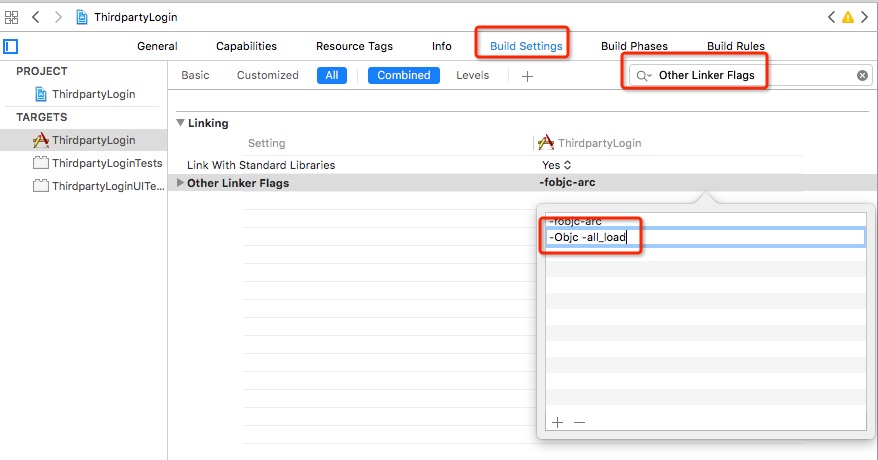Switch to the Resource Tags tab
Image resolution: width=878 pixels, height=460 pixels.
point(354,46)
